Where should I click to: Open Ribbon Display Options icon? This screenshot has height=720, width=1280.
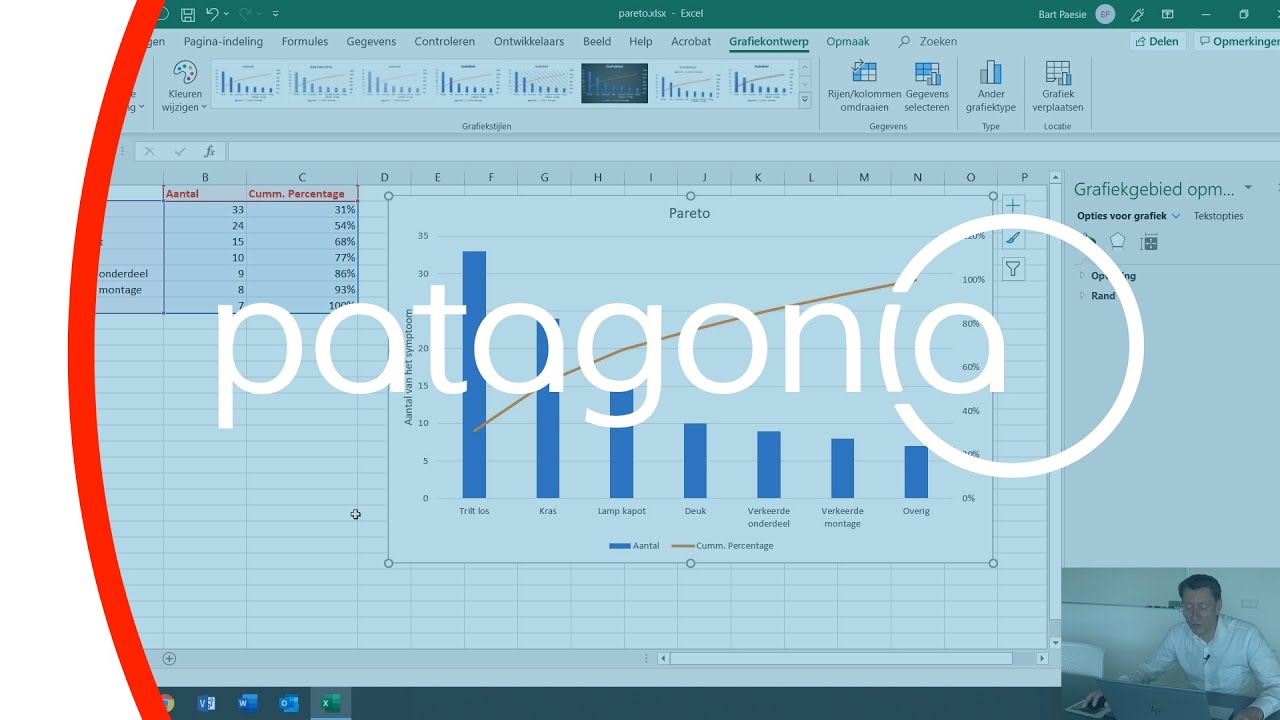coord(1168,14)
